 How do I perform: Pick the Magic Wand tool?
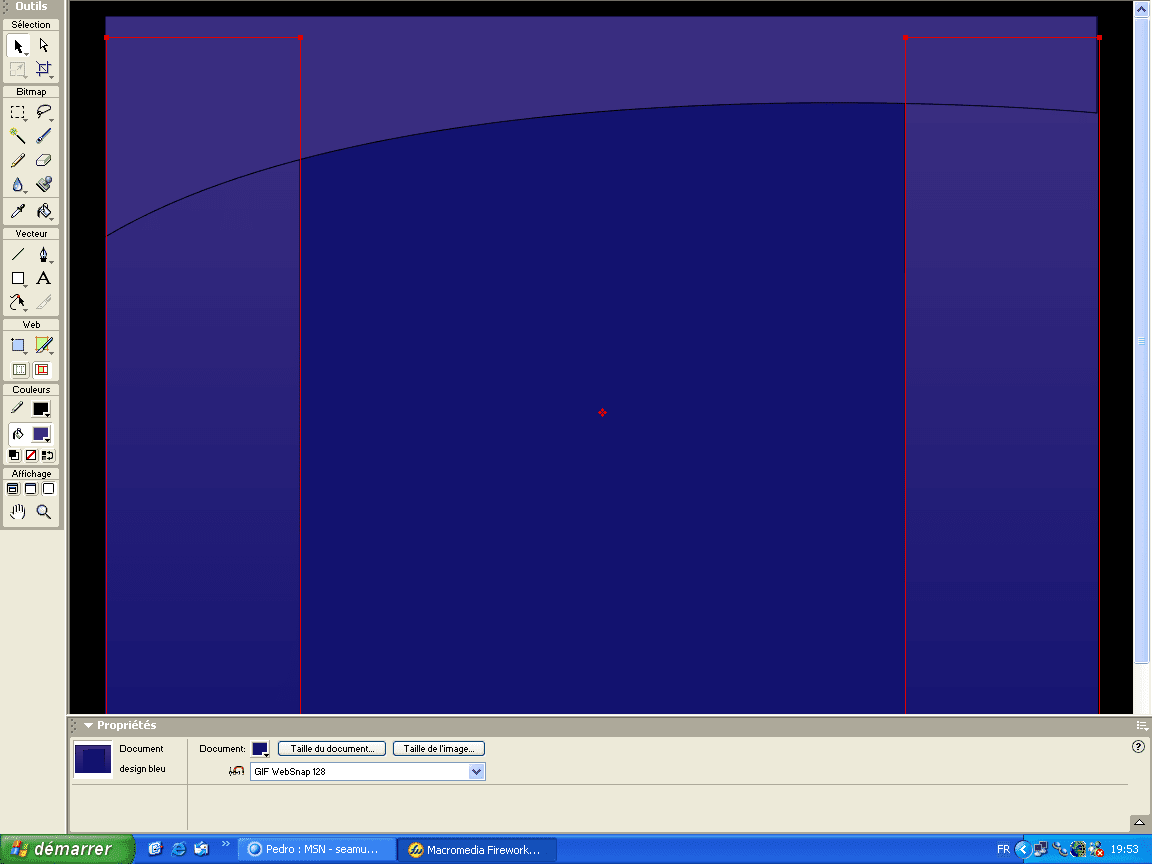tap(18, 136)
